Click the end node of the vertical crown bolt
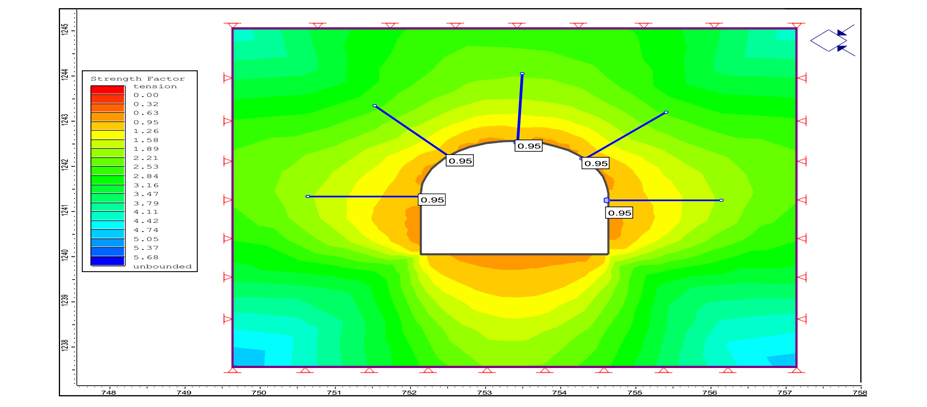The width and height of the screenshot is (927, 407). [522, 74]
